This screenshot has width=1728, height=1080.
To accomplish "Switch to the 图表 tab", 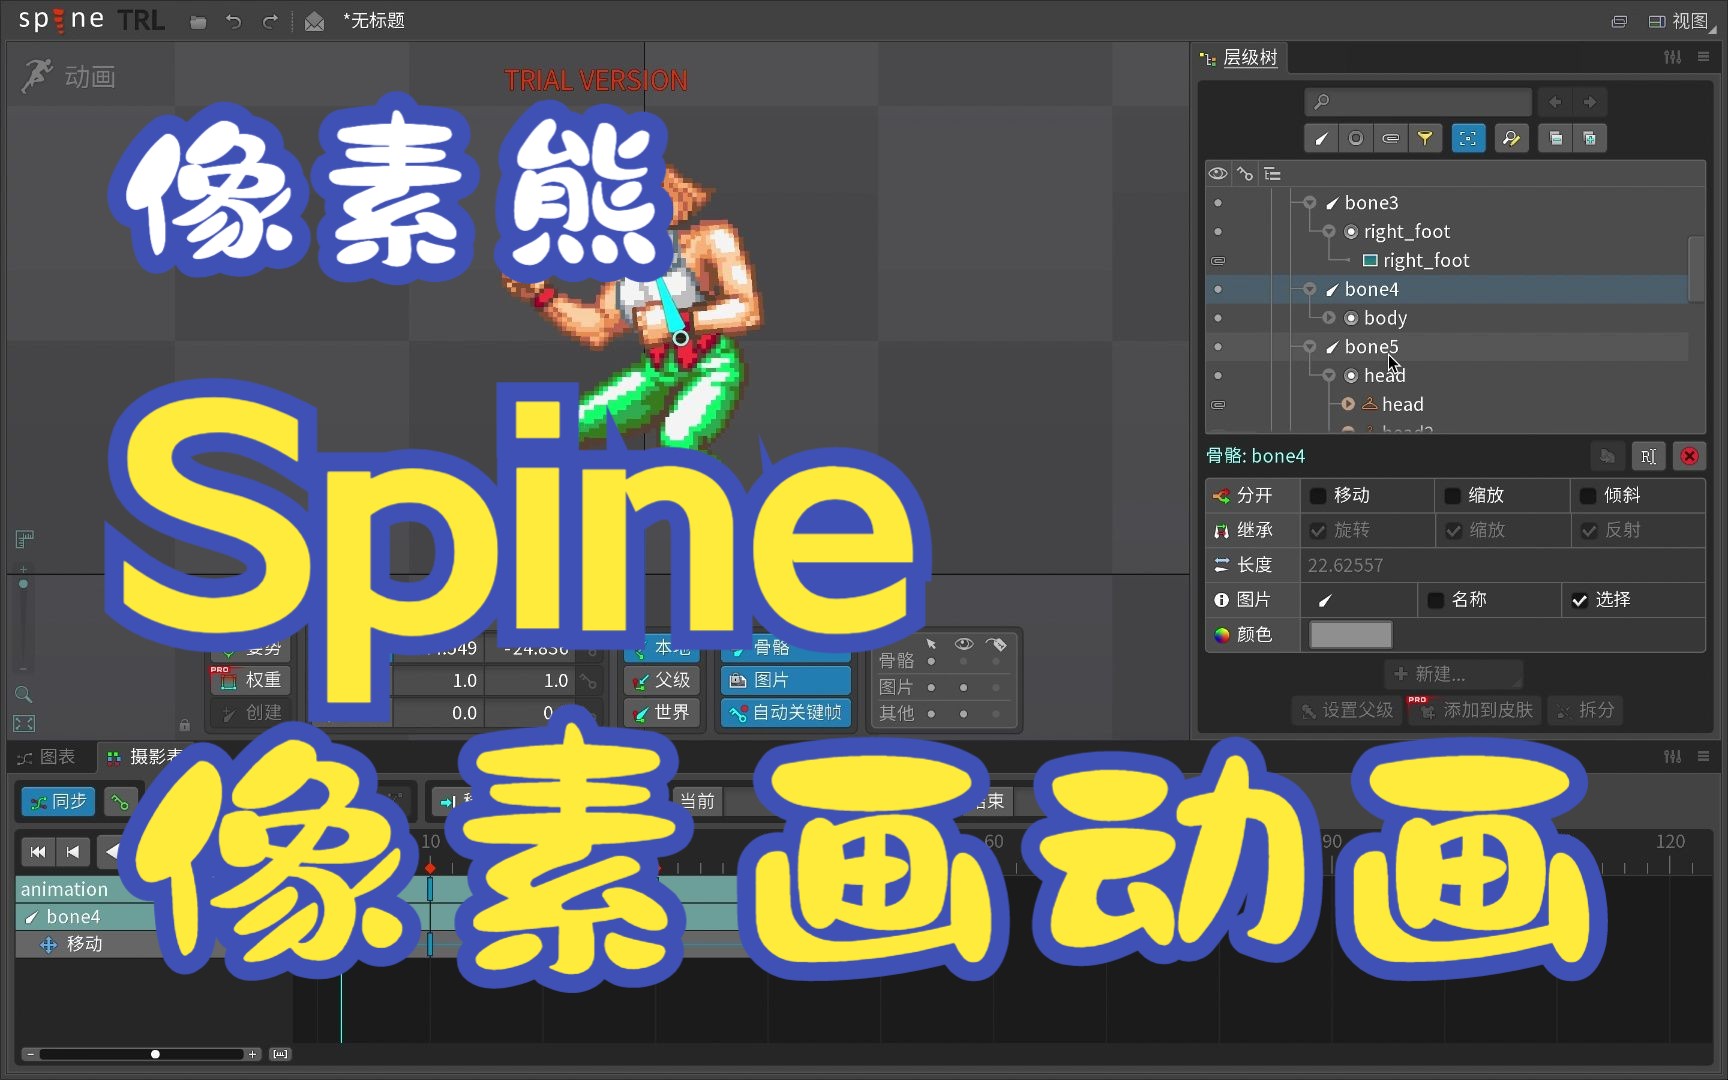I will tap(49, 757).
